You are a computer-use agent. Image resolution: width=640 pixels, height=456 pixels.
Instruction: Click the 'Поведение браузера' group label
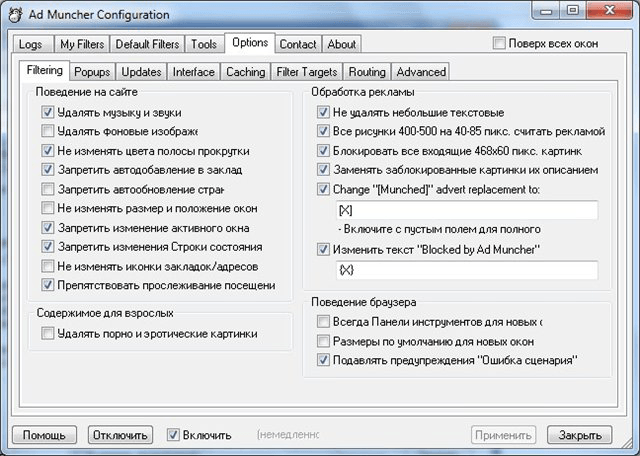[364, 302]
